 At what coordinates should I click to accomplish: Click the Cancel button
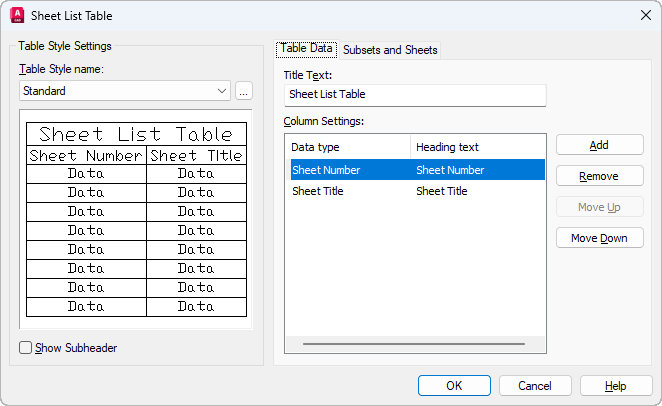coord(535,386)
